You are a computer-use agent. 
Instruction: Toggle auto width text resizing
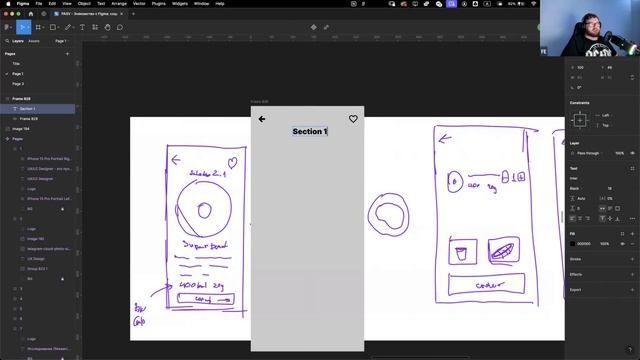pos(602,208)
